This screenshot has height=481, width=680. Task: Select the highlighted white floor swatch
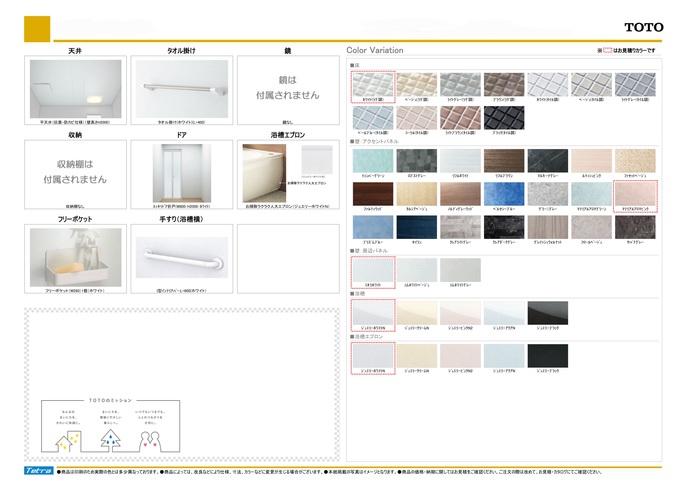pyautogui.click(x=373, y=84)
